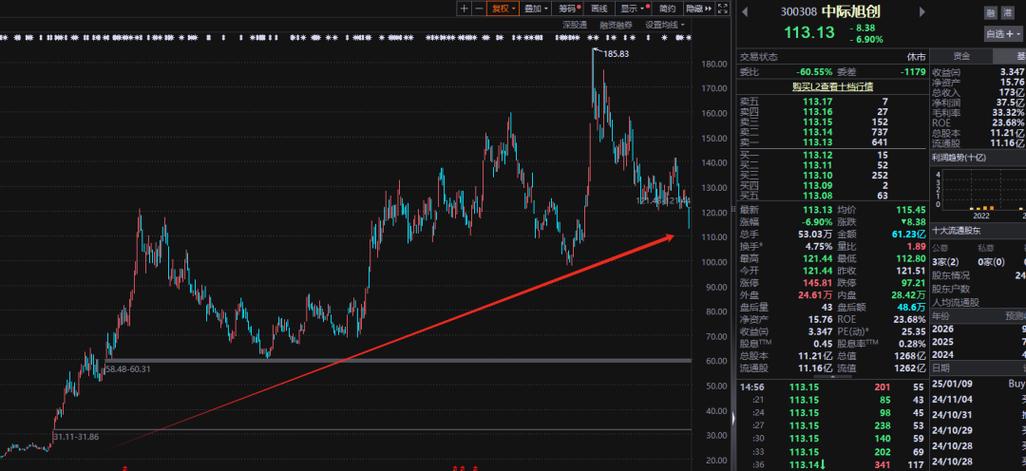Screen dimensions: 1026x471
Task: Select the 2025 forecast year row
Action: pyautogui.click(x=978, y=342)
